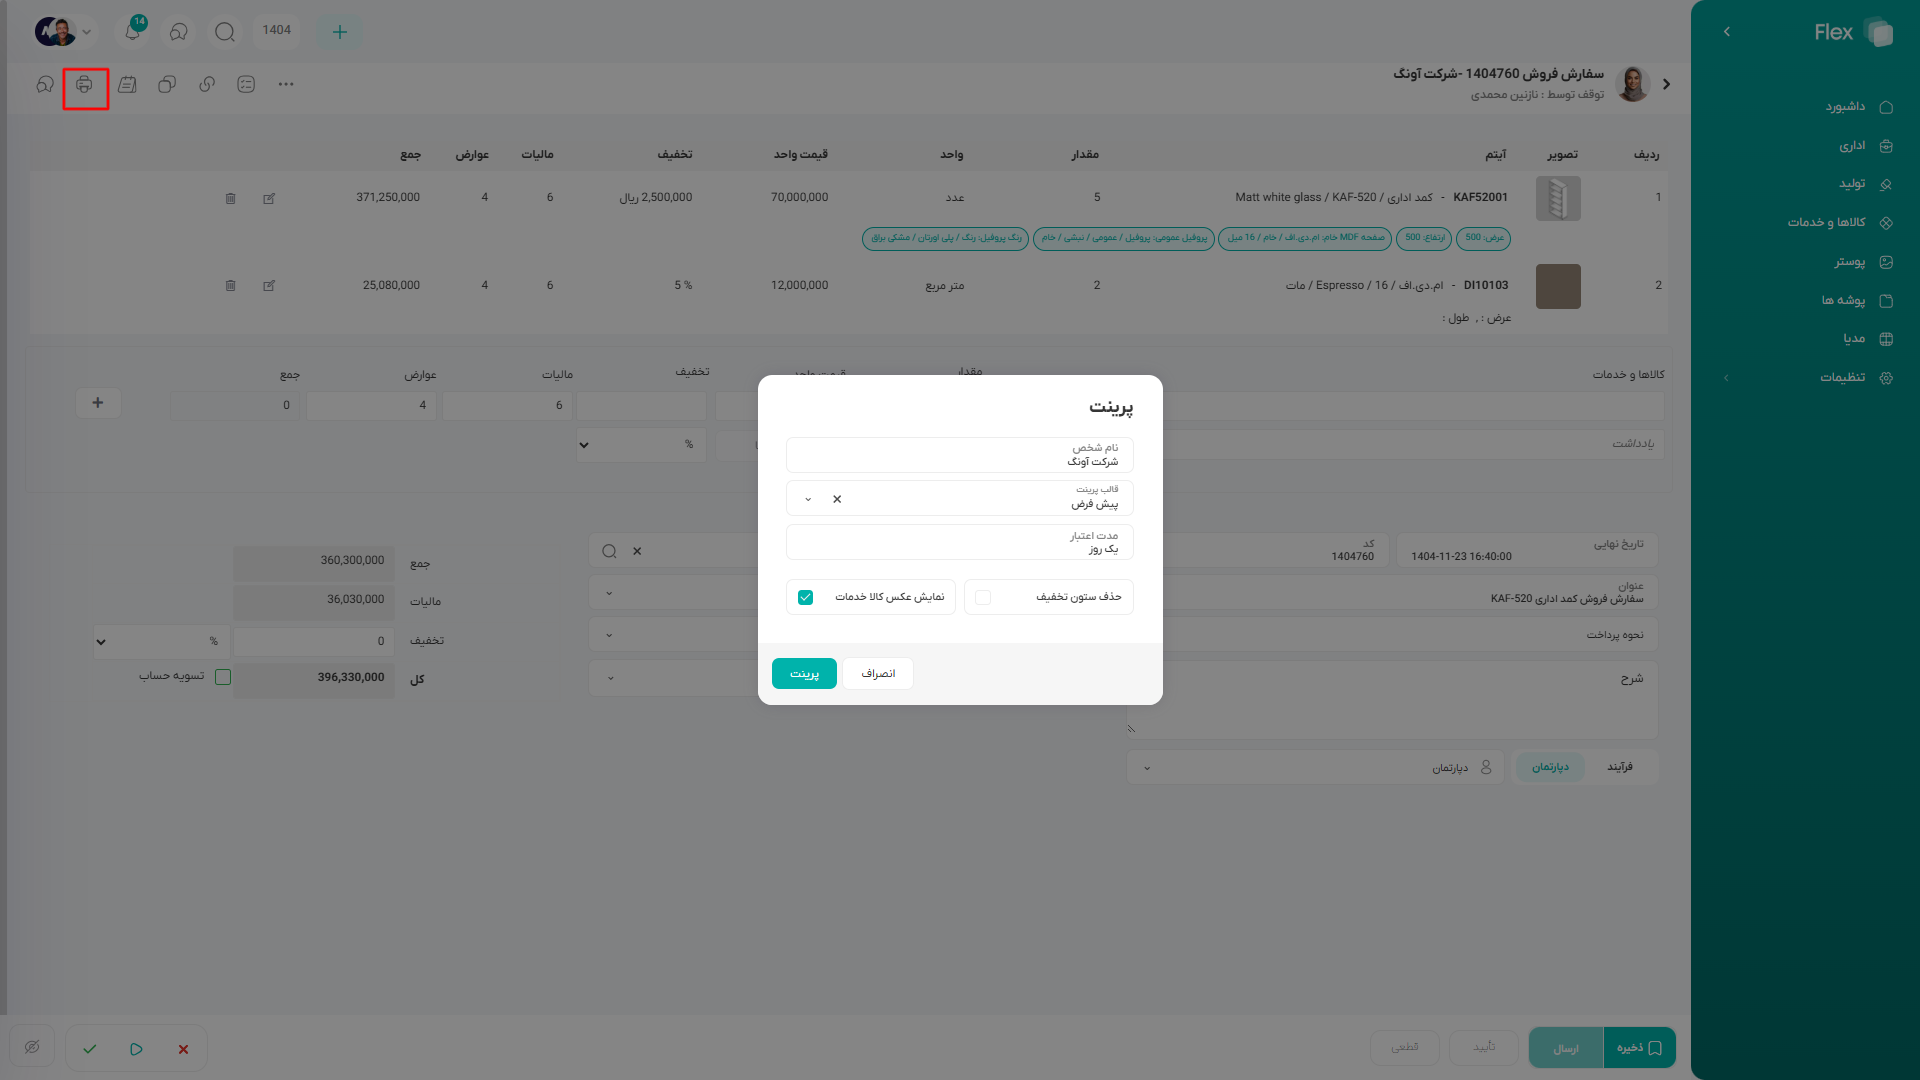1920x1080 pixels.
Task: Expand the 'تنظیمات' sidebar submenu arrow
Action: [1726, 378]
